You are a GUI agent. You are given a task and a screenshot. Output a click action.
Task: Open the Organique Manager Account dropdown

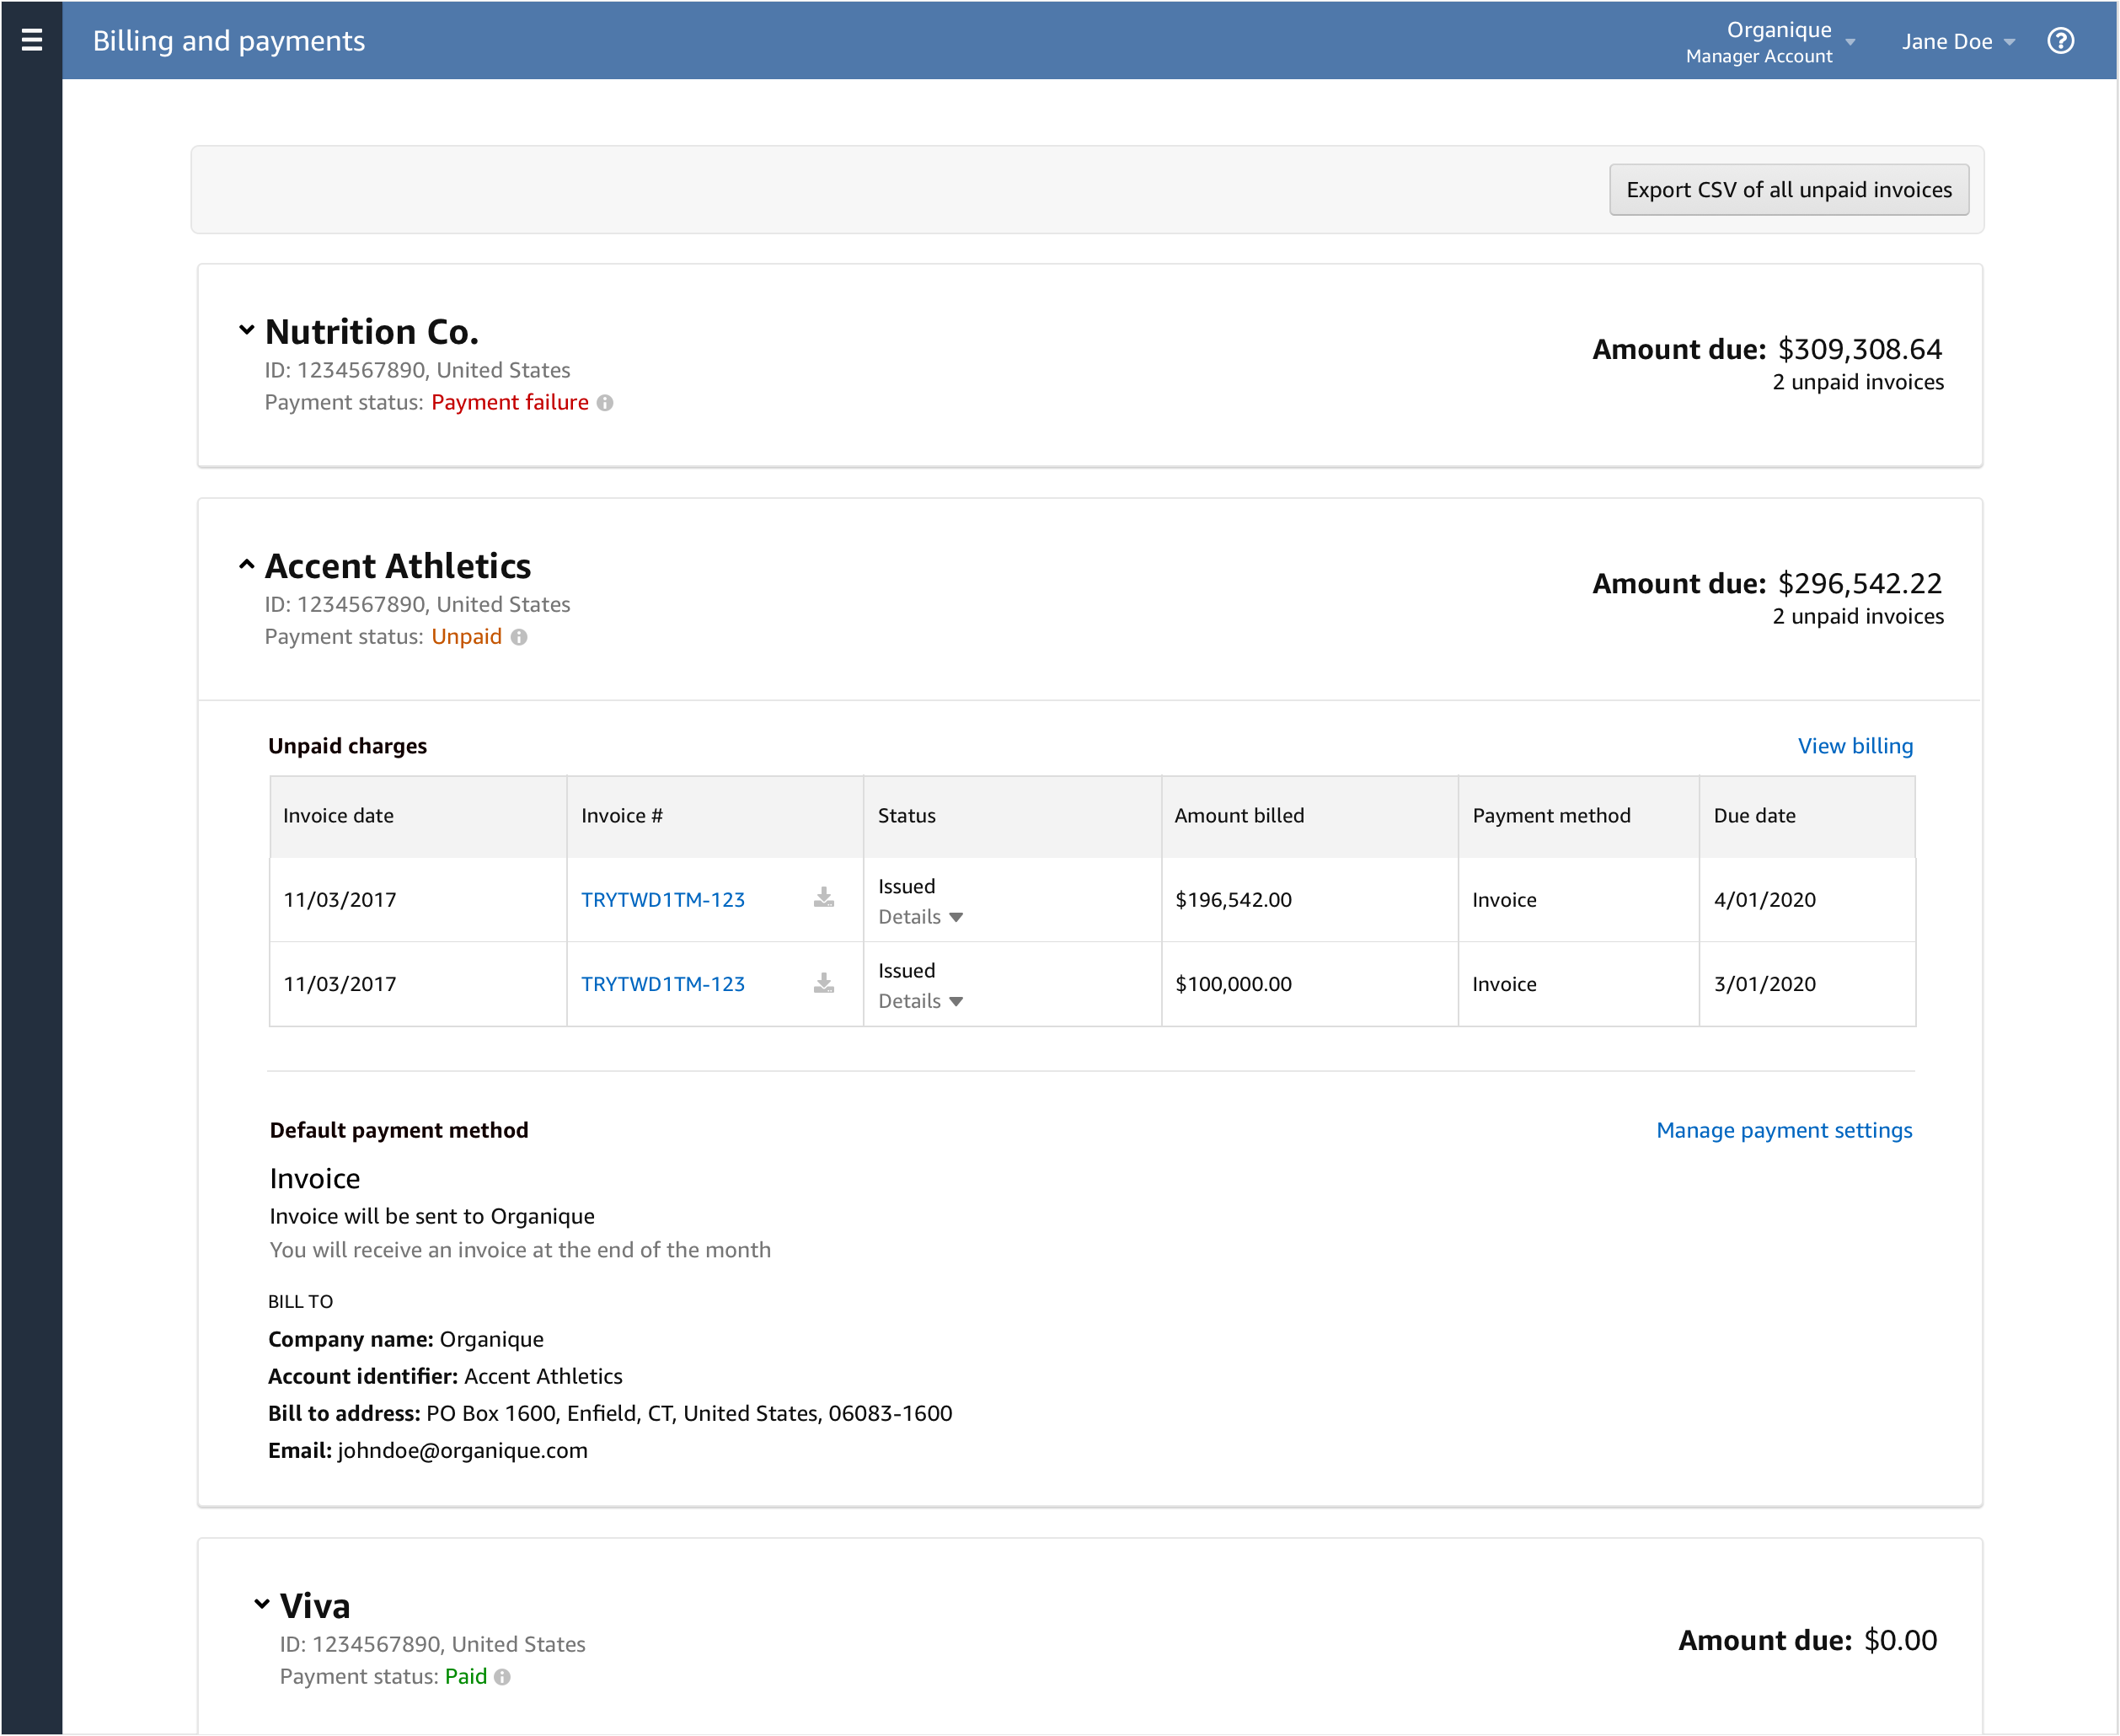tap(1770, 42)
